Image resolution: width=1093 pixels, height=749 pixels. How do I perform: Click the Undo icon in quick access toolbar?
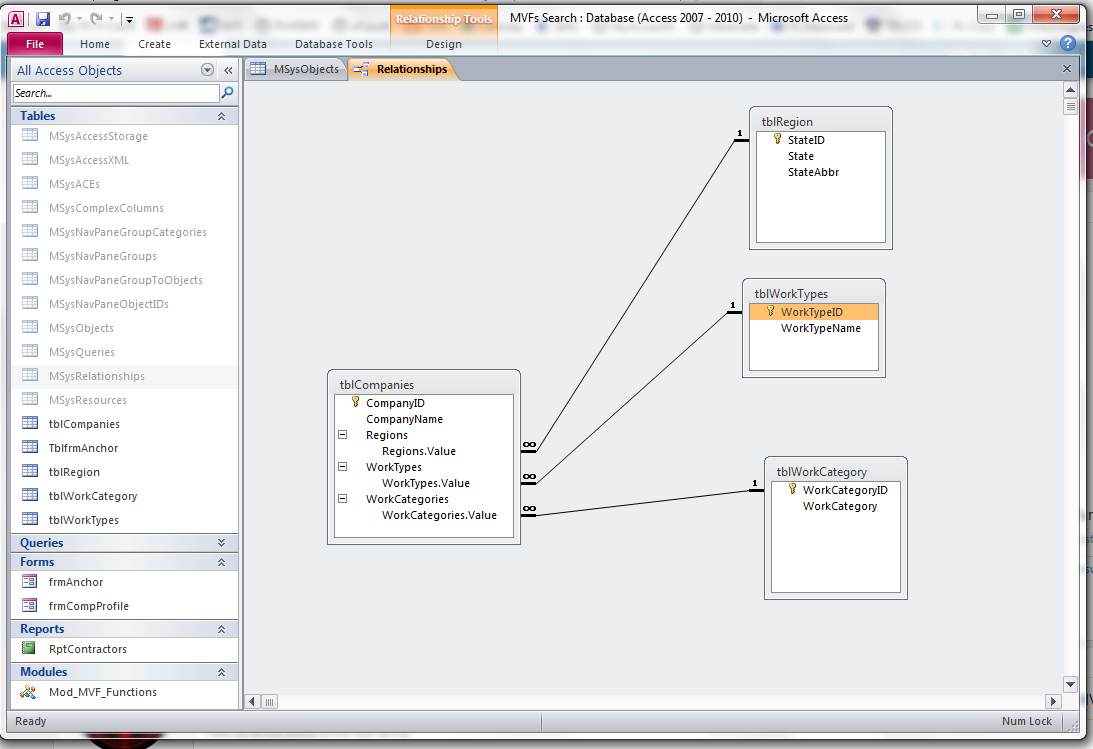[65, 19]
